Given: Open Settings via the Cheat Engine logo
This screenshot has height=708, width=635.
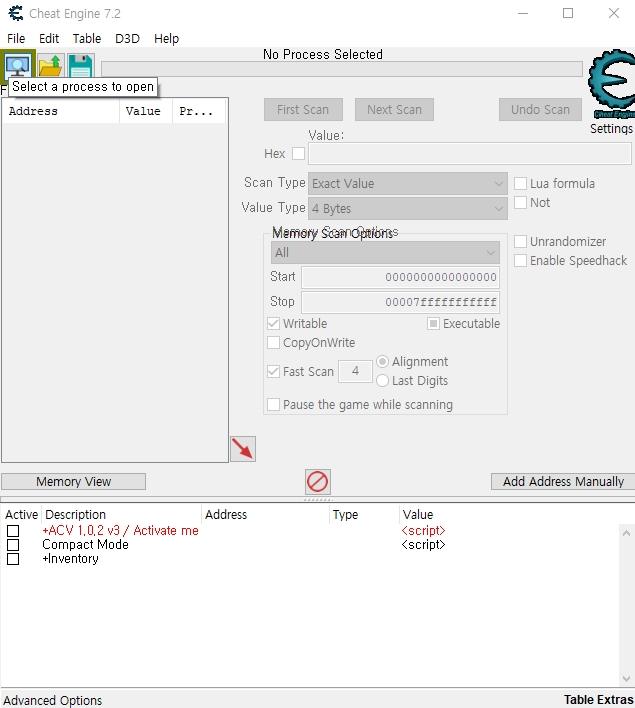Looking at the screenshot, I should coord(611,84).
